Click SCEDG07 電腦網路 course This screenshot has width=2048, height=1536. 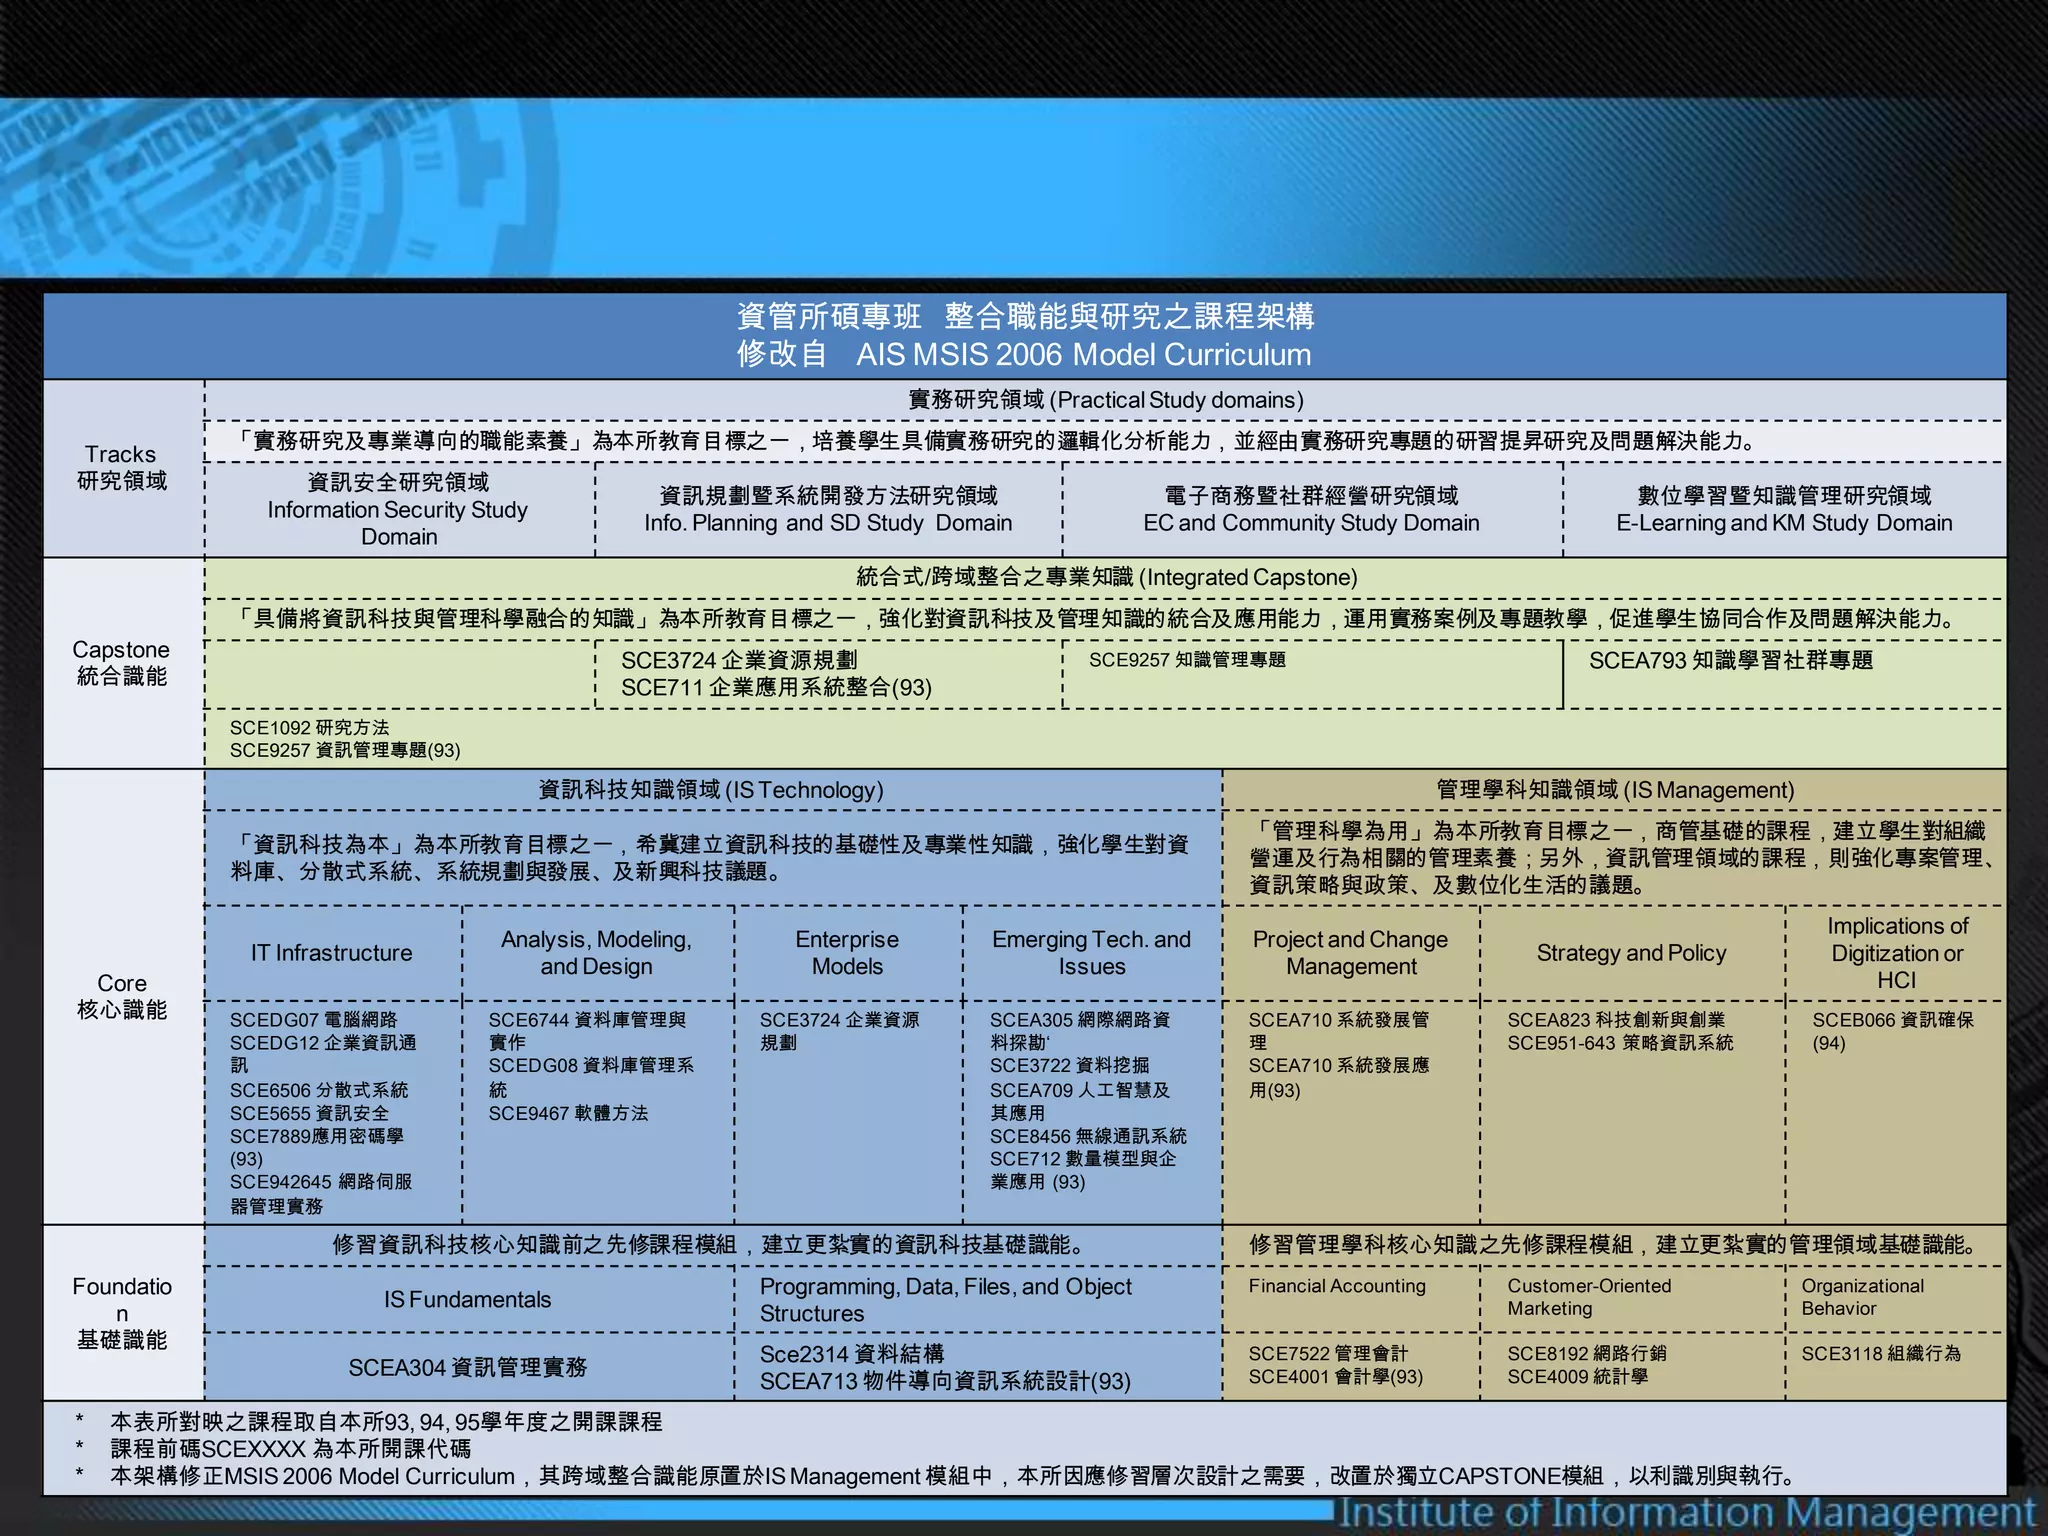313,1020
